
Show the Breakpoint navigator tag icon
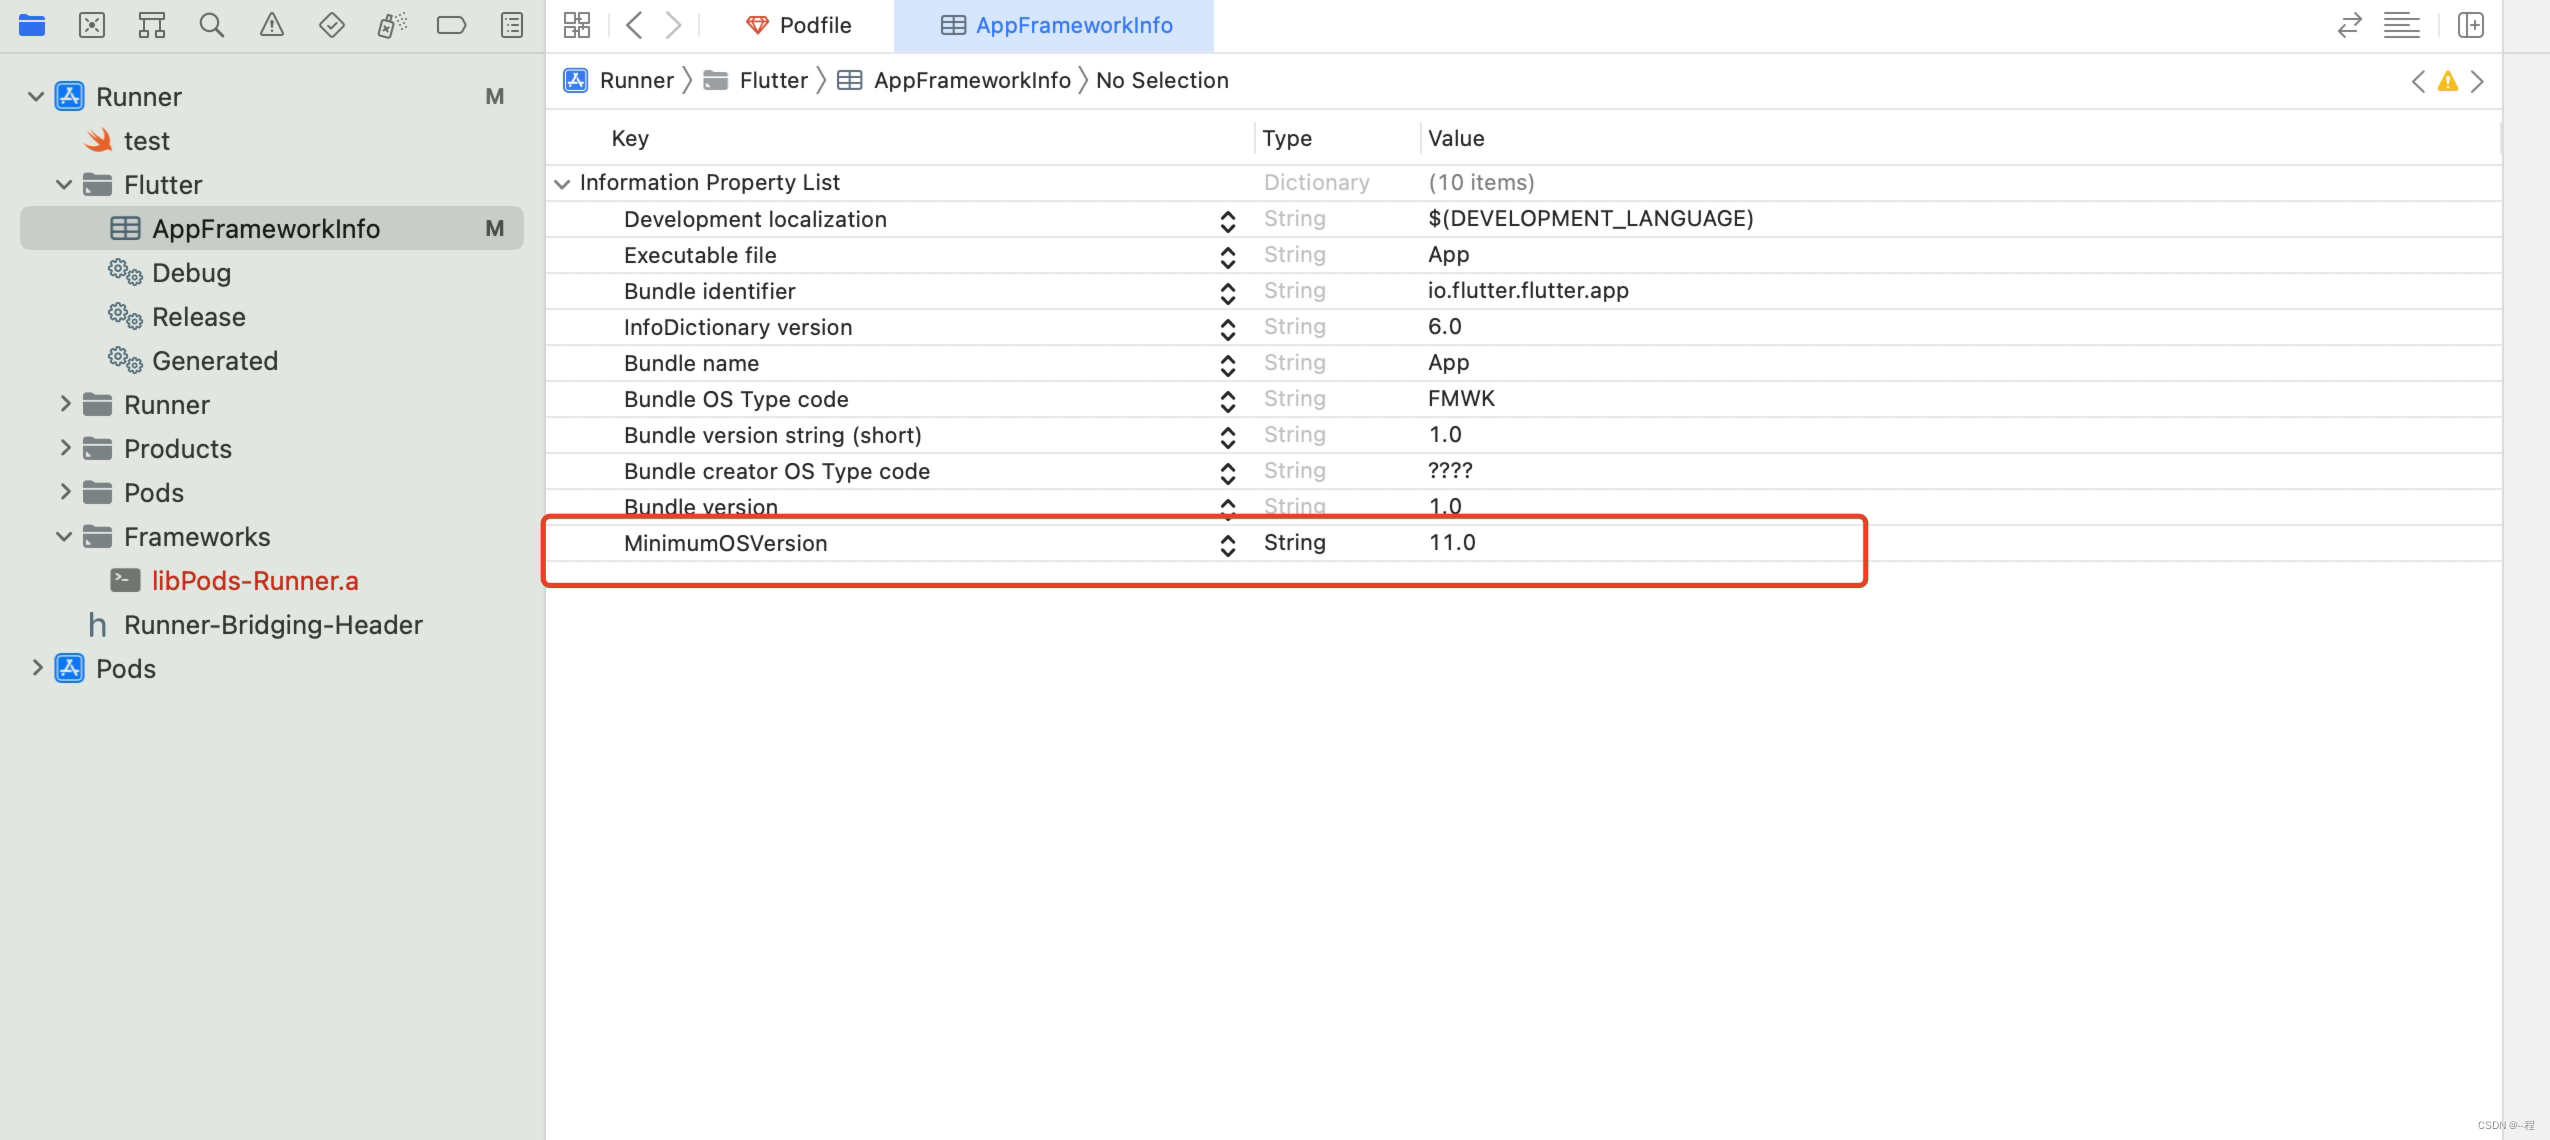(x=452, y=24)
